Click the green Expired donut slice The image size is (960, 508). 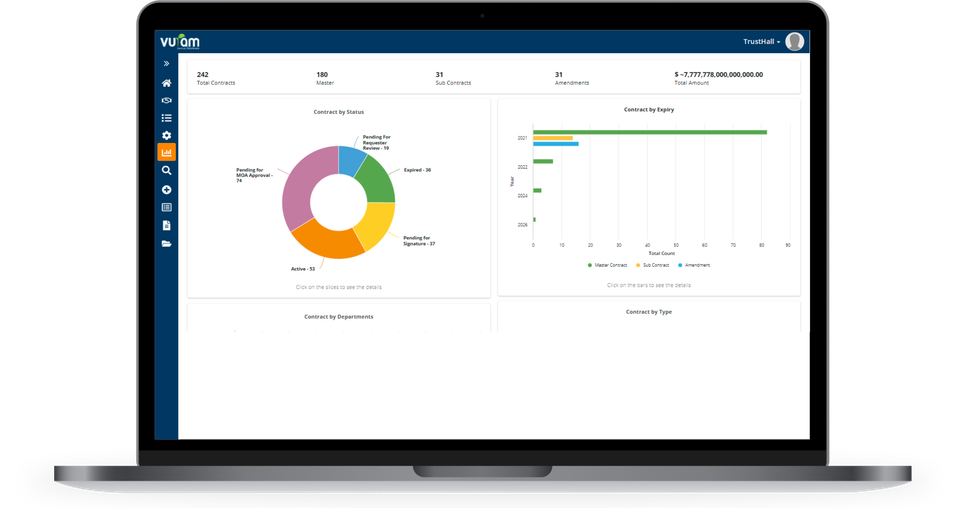coord(377,181)
